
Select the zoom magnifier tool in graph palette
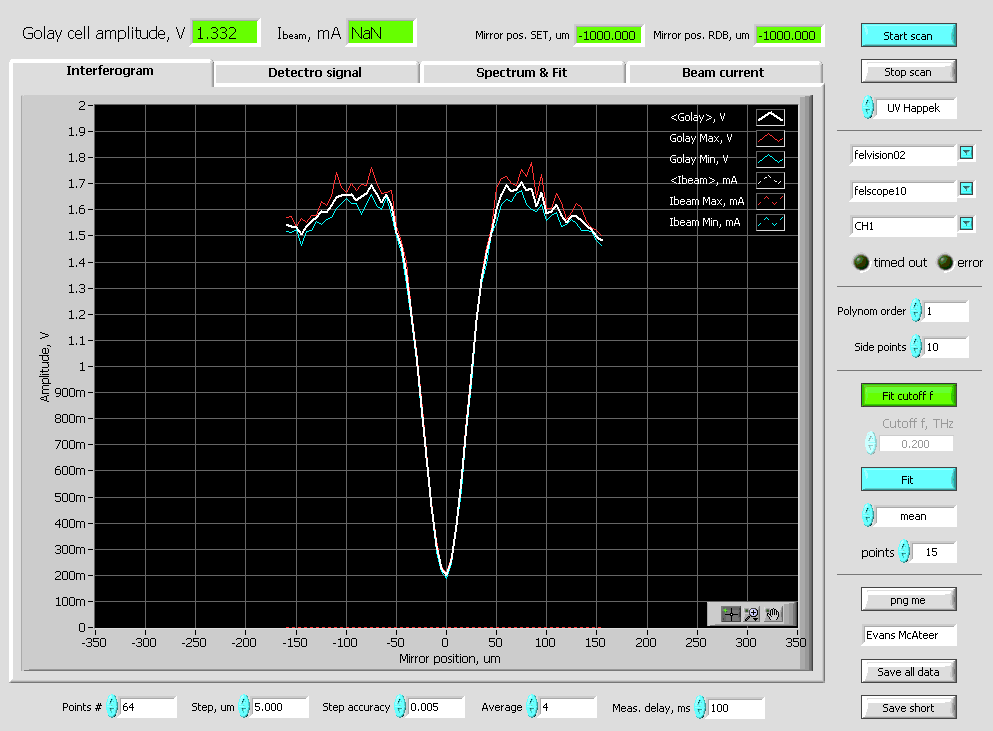tap(752, 614)
